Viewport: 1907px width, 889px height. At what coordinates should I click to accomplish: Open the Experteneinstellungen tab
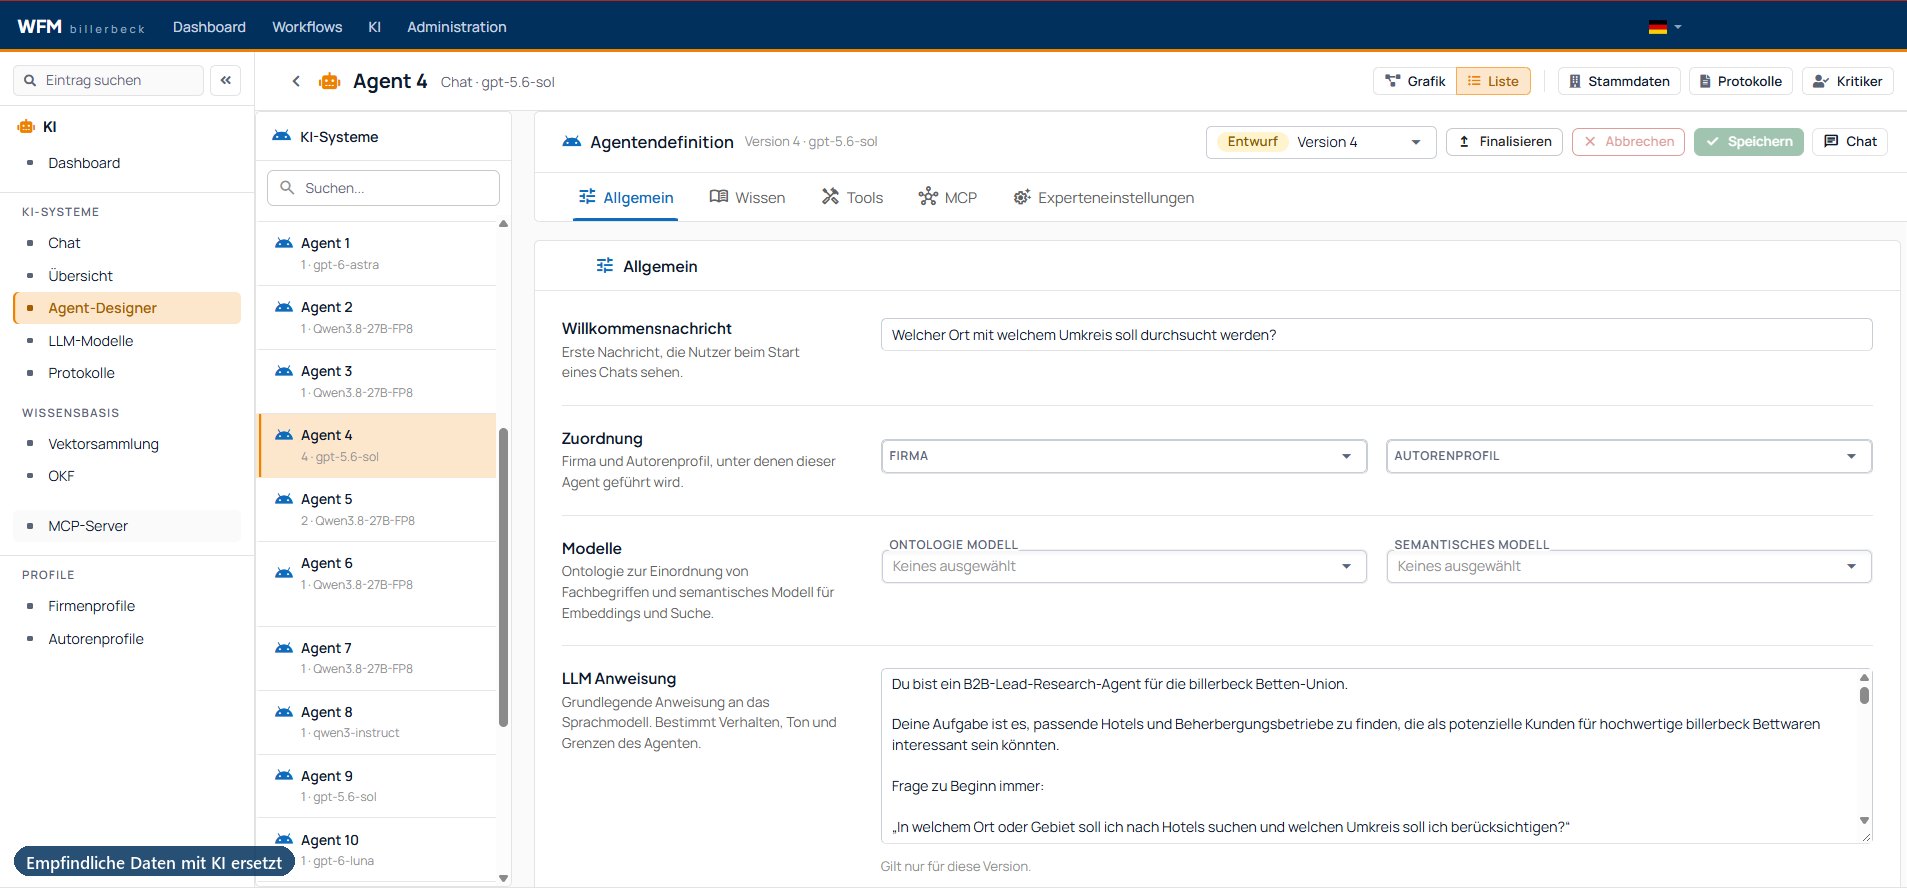point(1103,198)
